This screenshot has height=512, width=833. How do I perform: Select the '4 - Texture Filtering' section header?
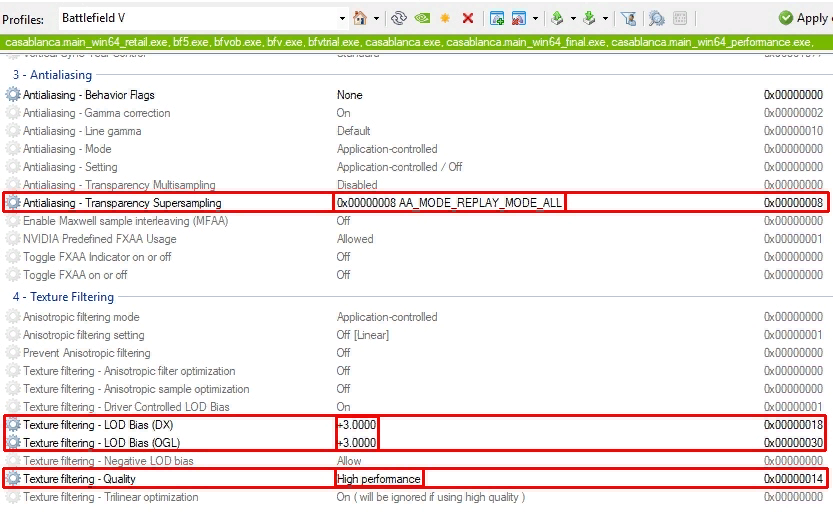point(63,297)
